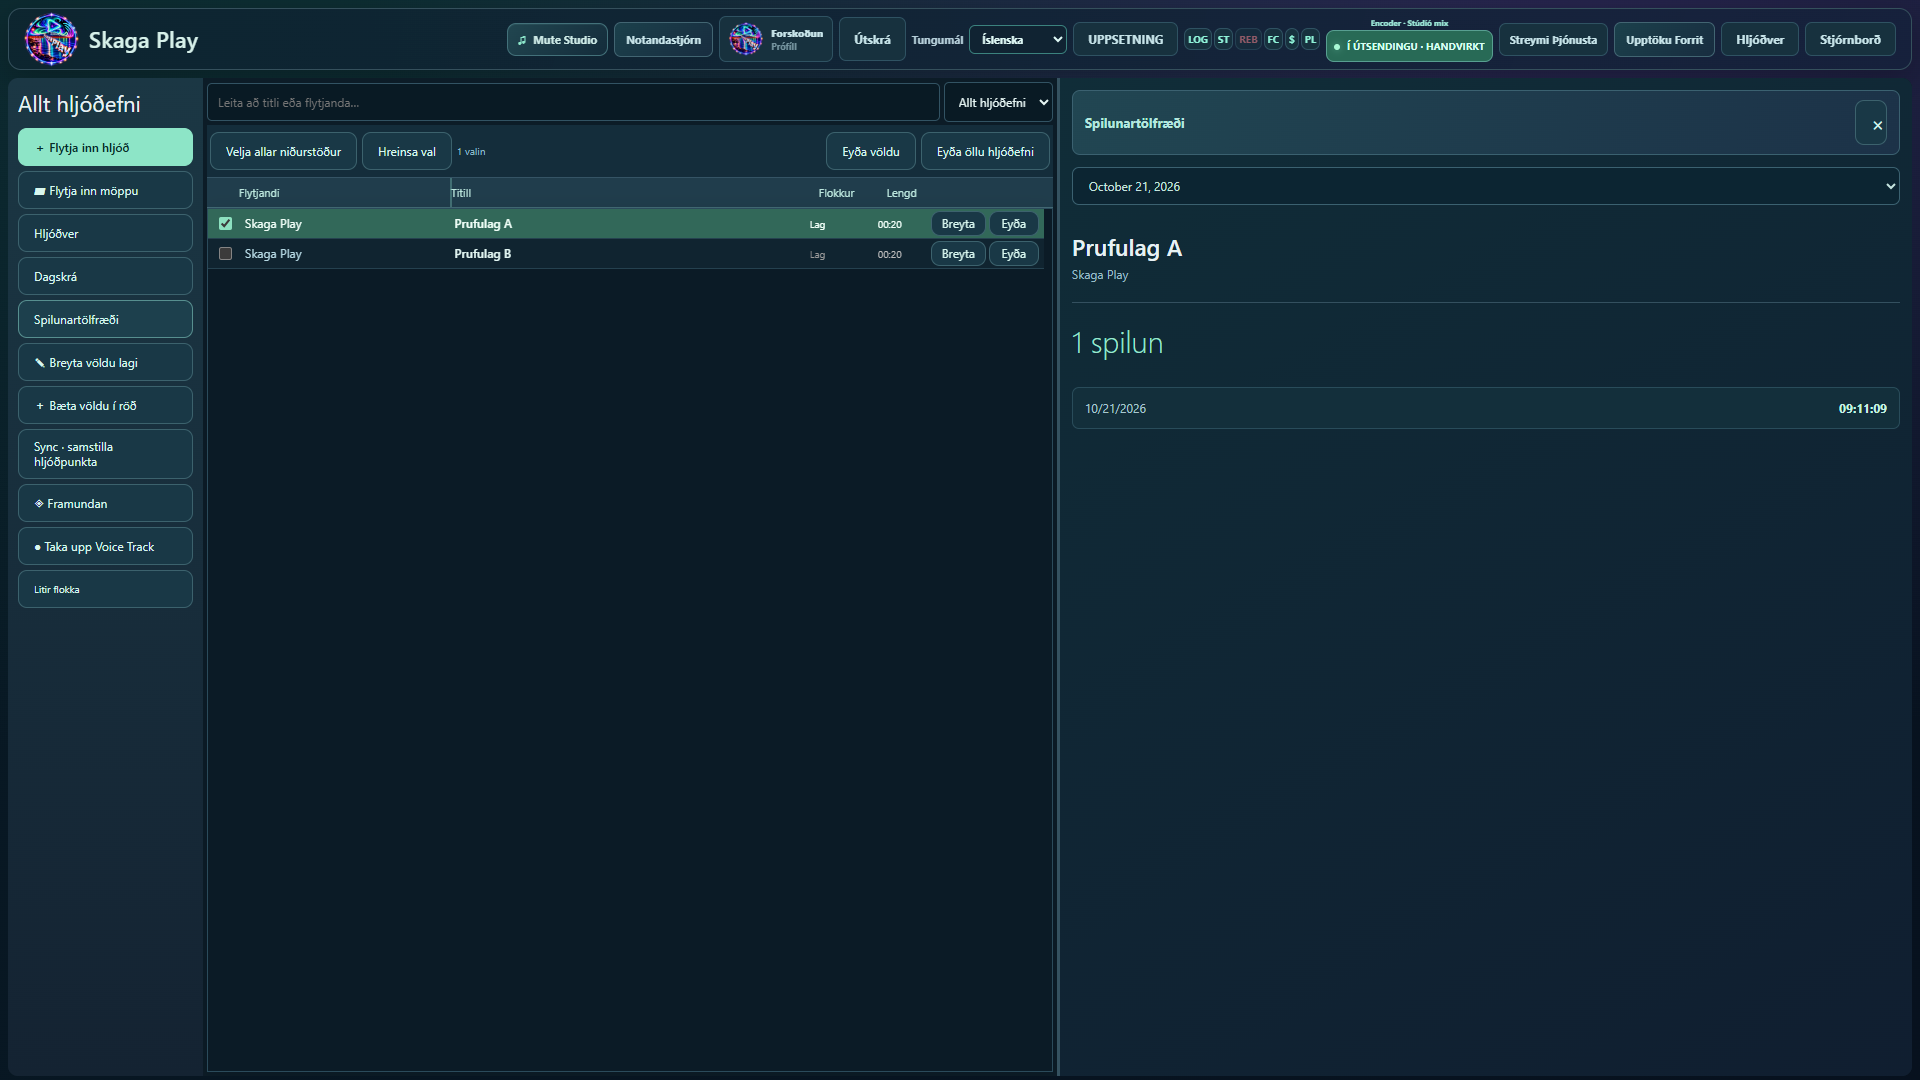
Task: Switch to the top-bar Hljóðver tab
Action: point(1759,40)
